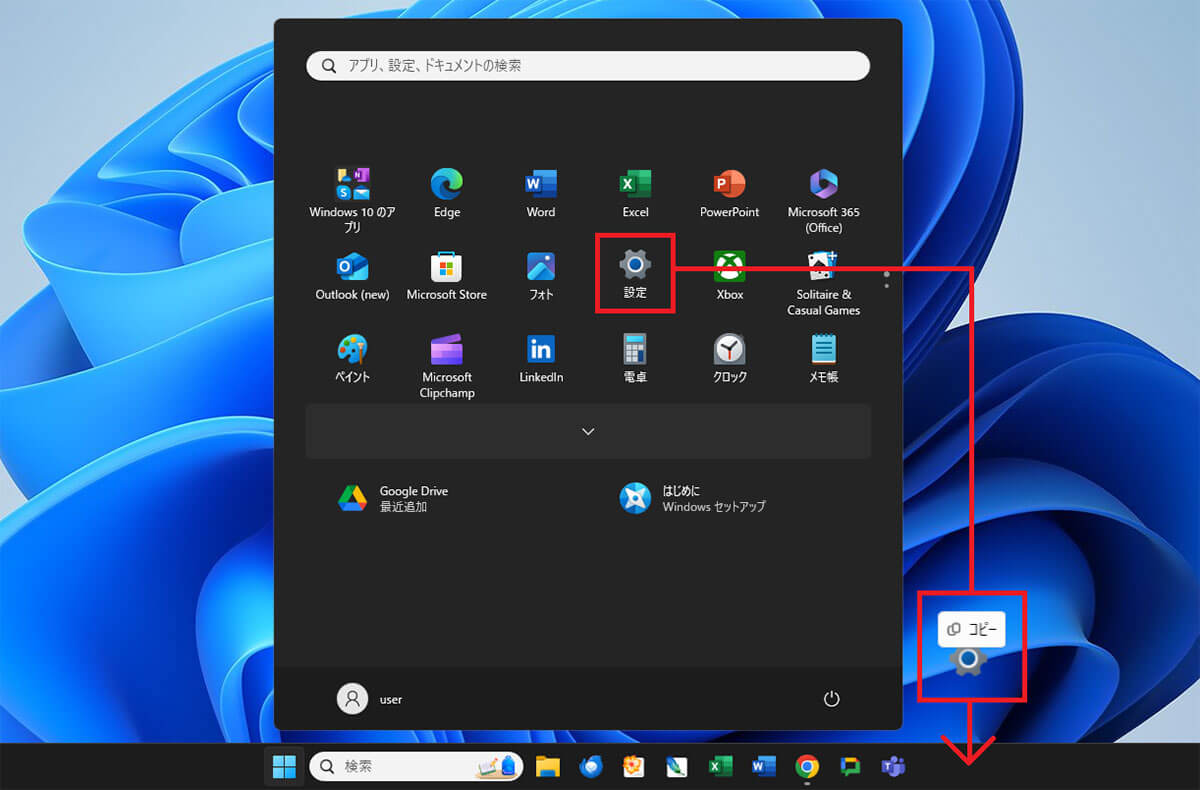Open Excel from Start menu pinned apps

(x=635, y=192)
